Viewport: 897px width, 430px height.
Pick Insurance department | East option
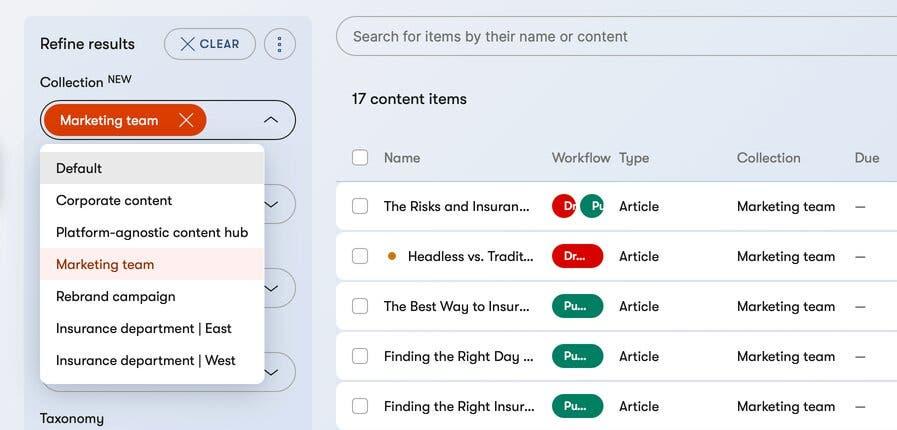pyautogui.click(x=145, y=328)
